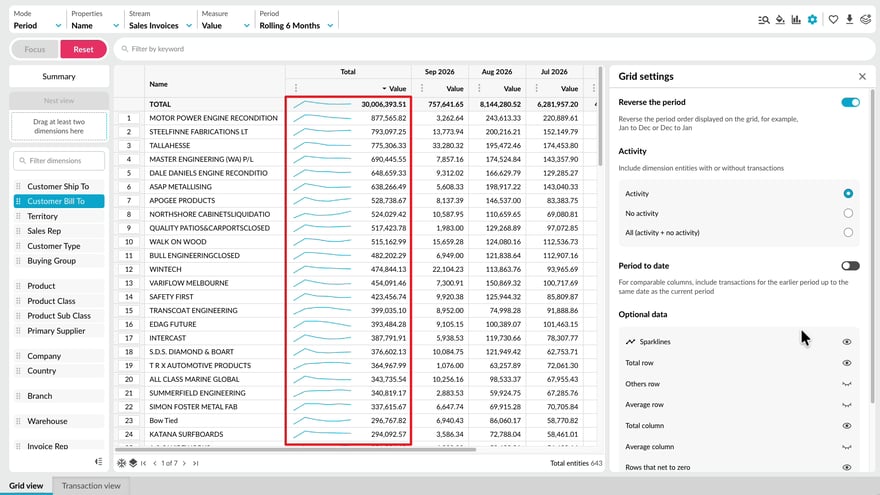Screen dimensions: 880x495
Task: Show the Average row
Action: (847, 405)
